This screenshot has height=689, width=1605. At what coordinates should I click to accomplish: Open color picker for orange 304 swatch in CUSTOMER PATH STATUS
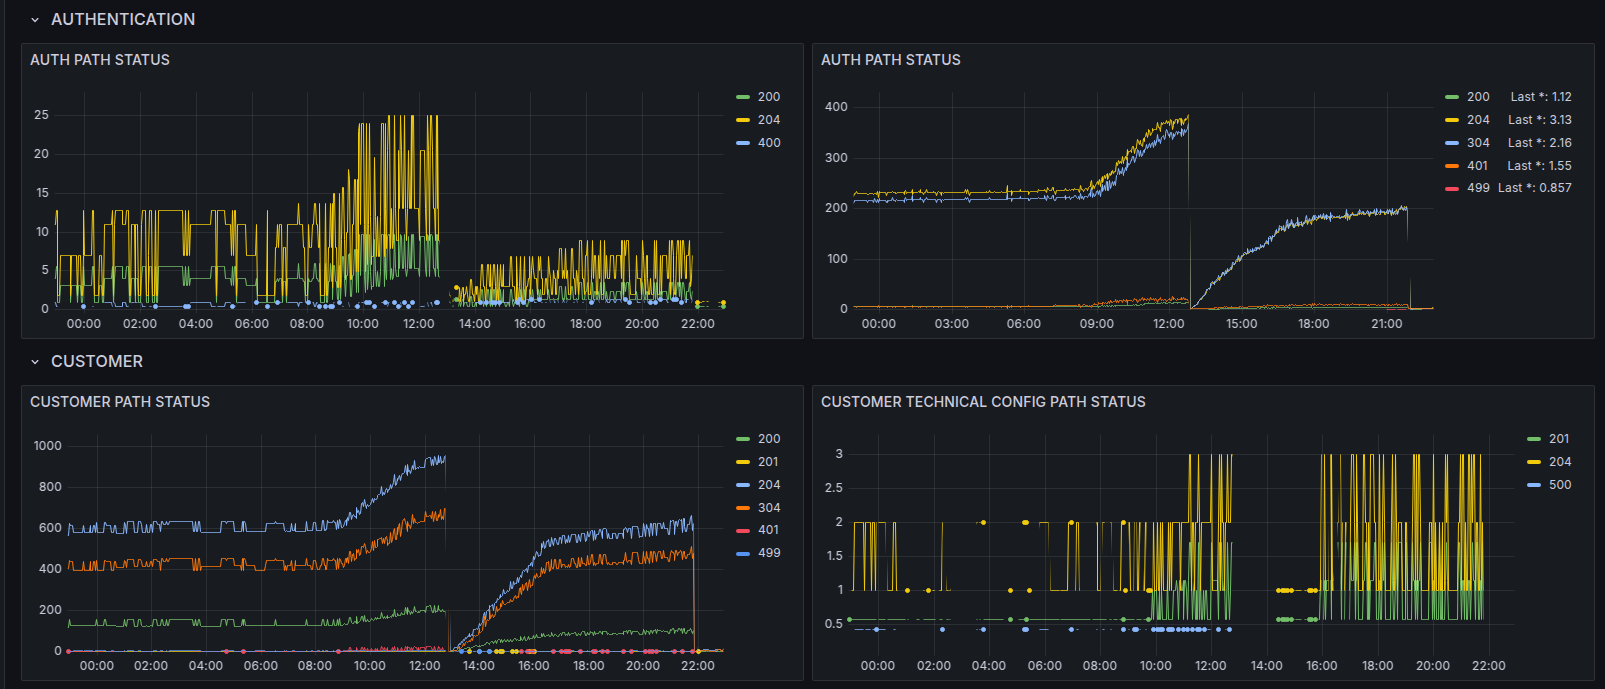[x=743, y=508]
